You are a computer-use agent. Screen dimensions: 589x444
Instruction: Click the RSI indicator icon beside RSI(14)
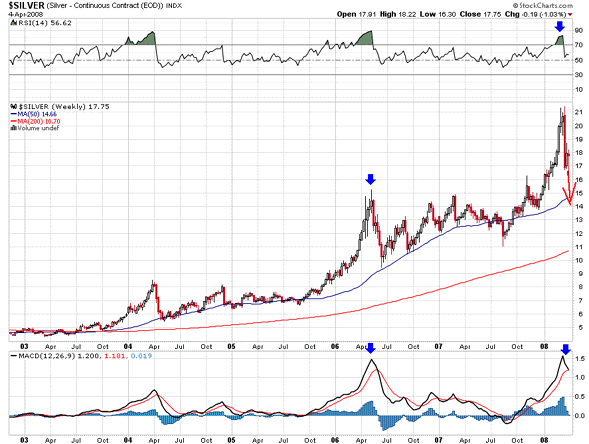click(14, 23)
